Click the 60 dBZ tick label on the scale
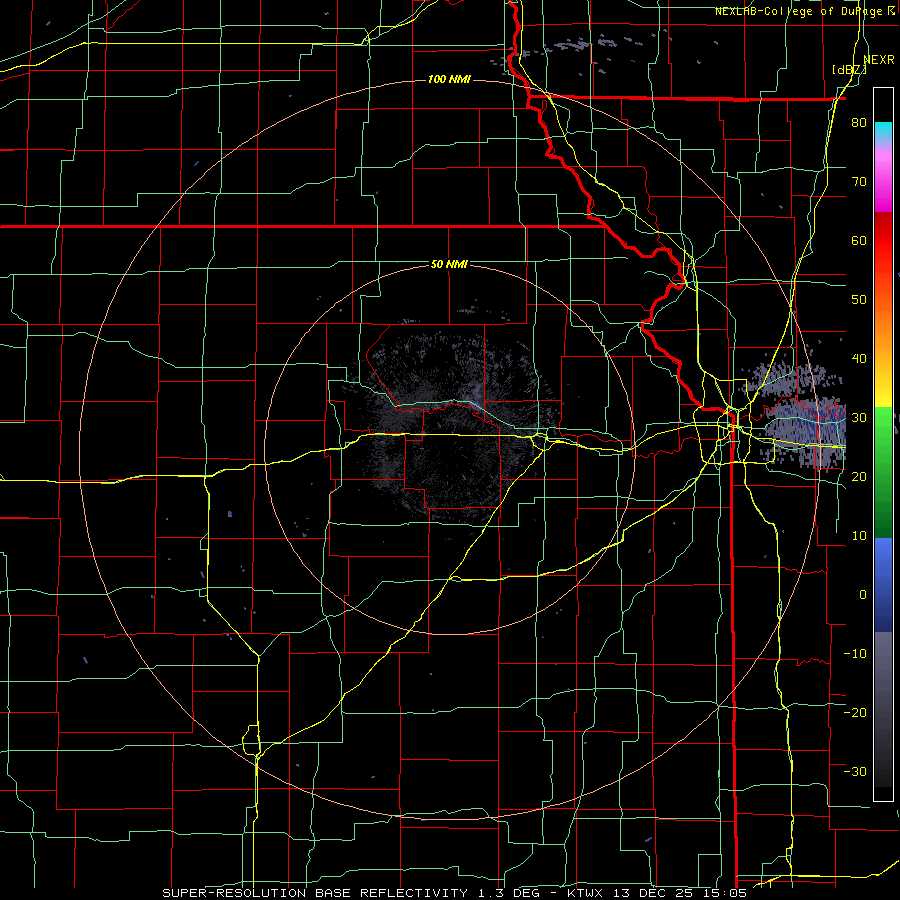The image size is (900, 900). click(x=859, y=240)
